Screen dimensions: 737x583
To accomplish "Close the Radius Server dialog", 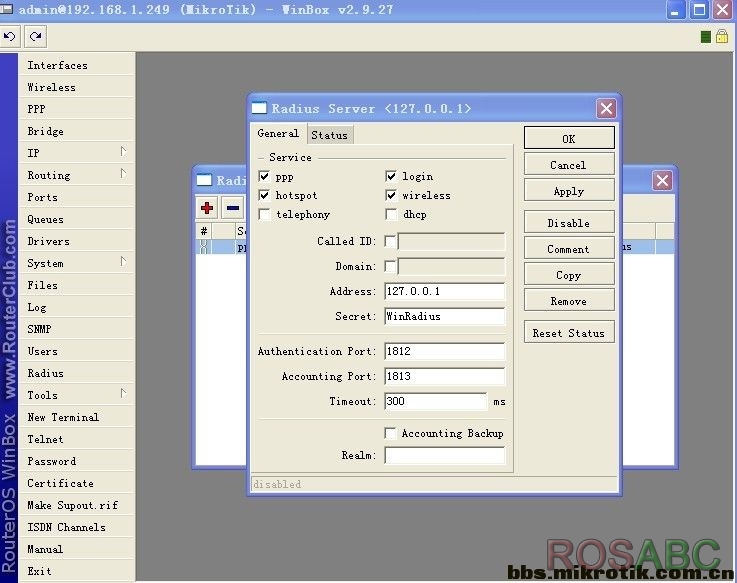I will (606, 109).
